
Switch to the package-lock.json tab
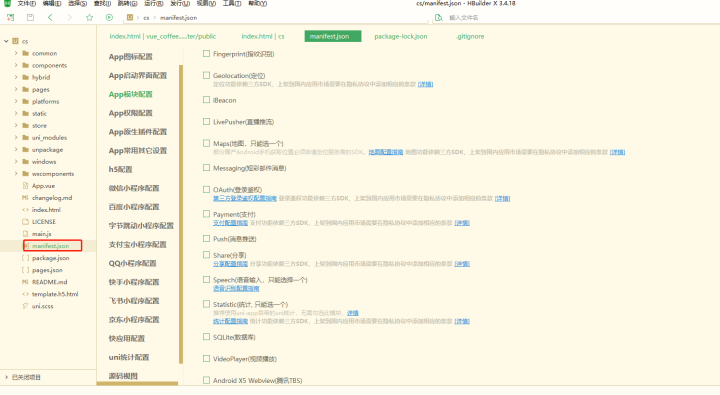click(400, 36)
